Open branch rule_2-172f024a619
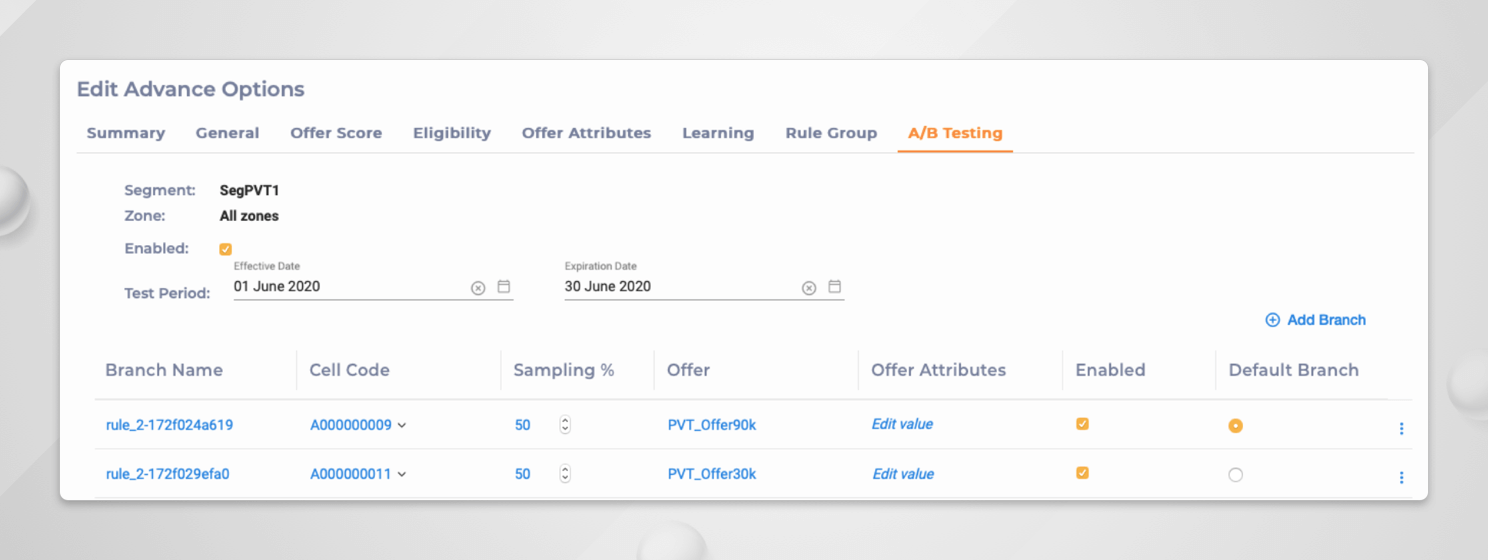 click(x=169, y=425)
